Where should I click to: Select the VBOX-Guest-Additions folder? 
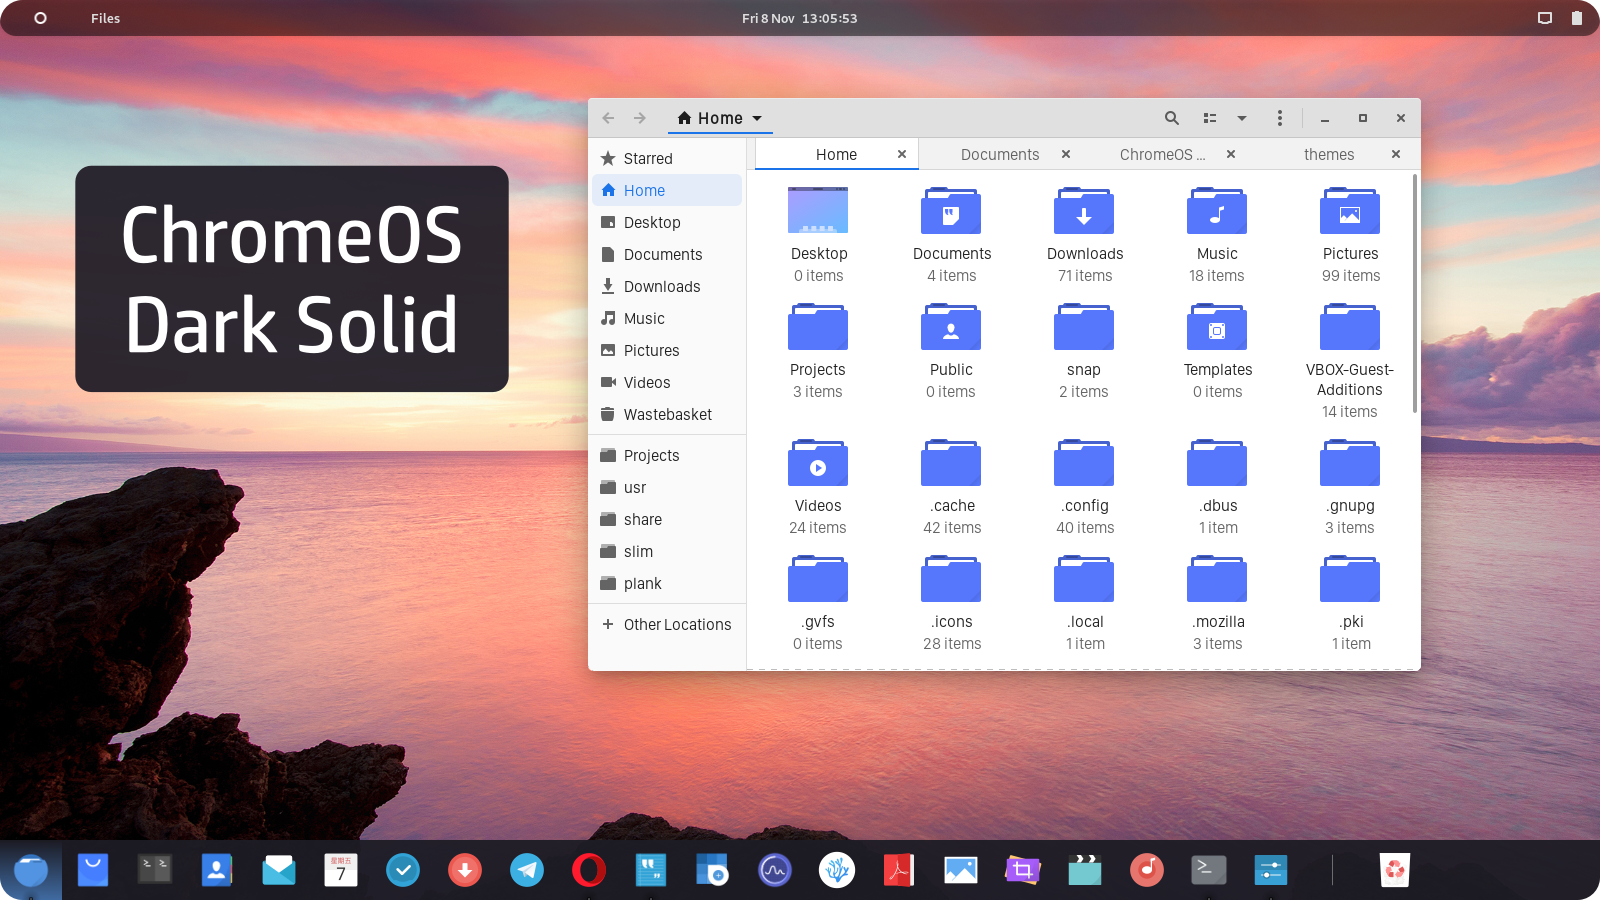[x=1350, y=327]
